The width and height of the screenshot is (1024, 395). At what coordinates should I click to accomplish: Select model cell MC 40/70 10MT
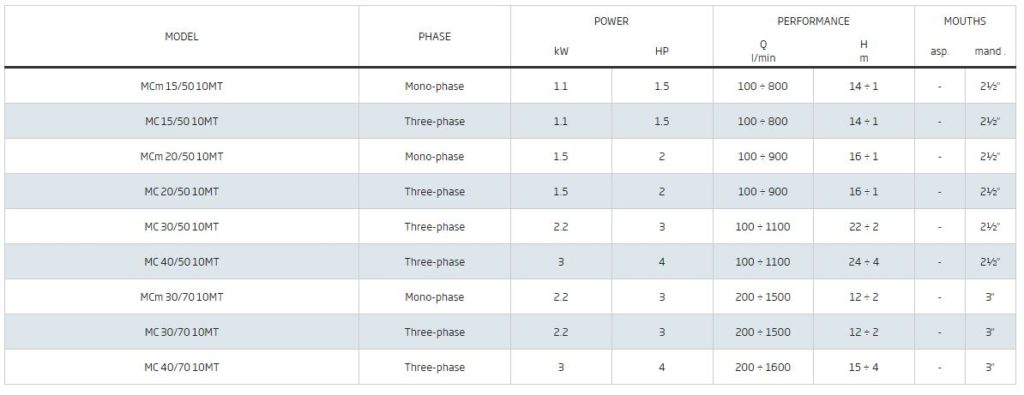click(182, 368)
